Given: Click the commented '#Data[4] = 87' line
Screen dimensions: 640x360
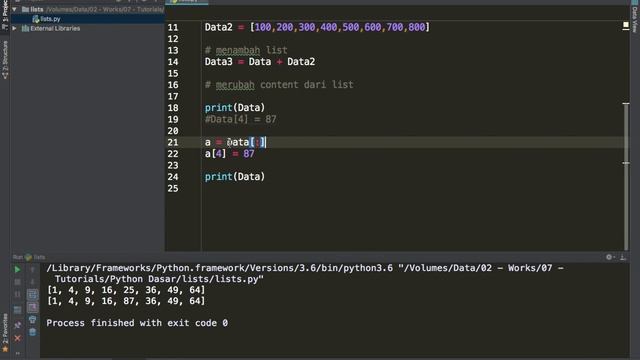Looking at the screenshot, I should 240,120.
